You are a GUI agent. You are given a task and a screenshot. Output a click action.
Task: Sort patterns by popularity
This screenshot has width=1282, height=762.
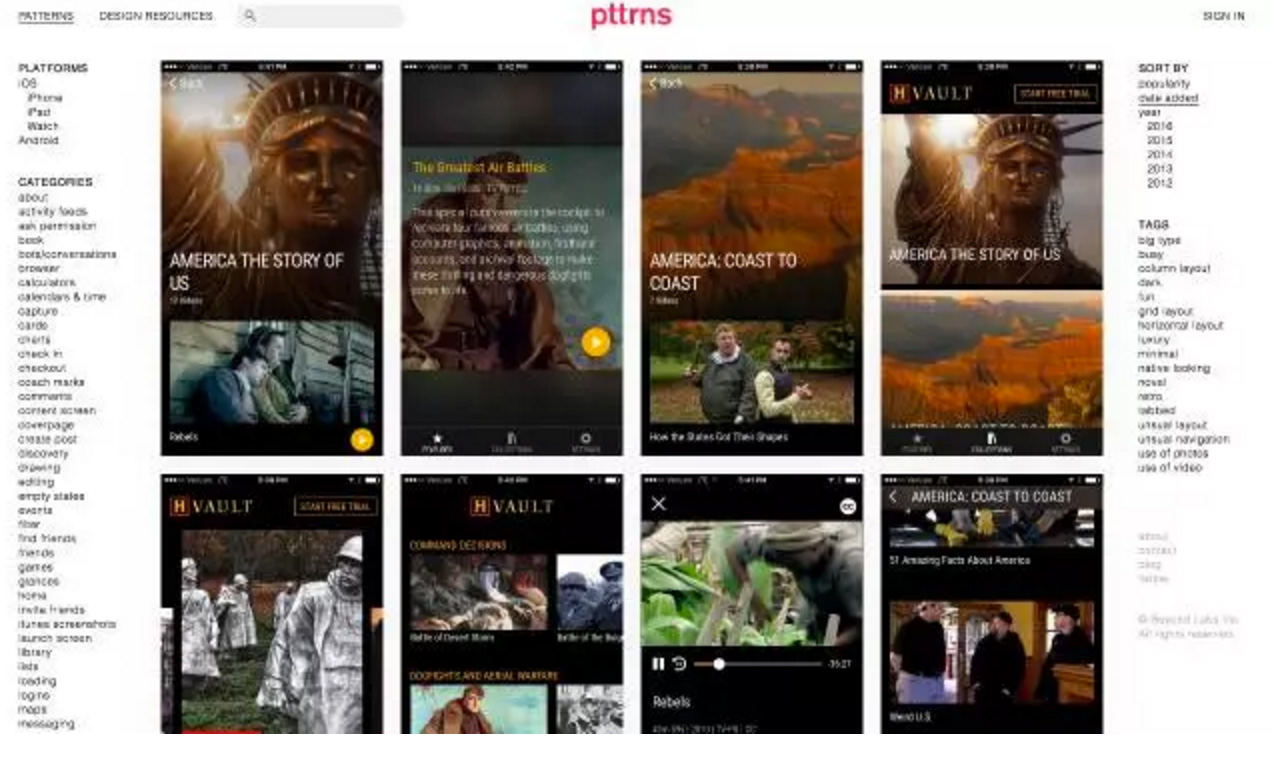point(1164,84)
